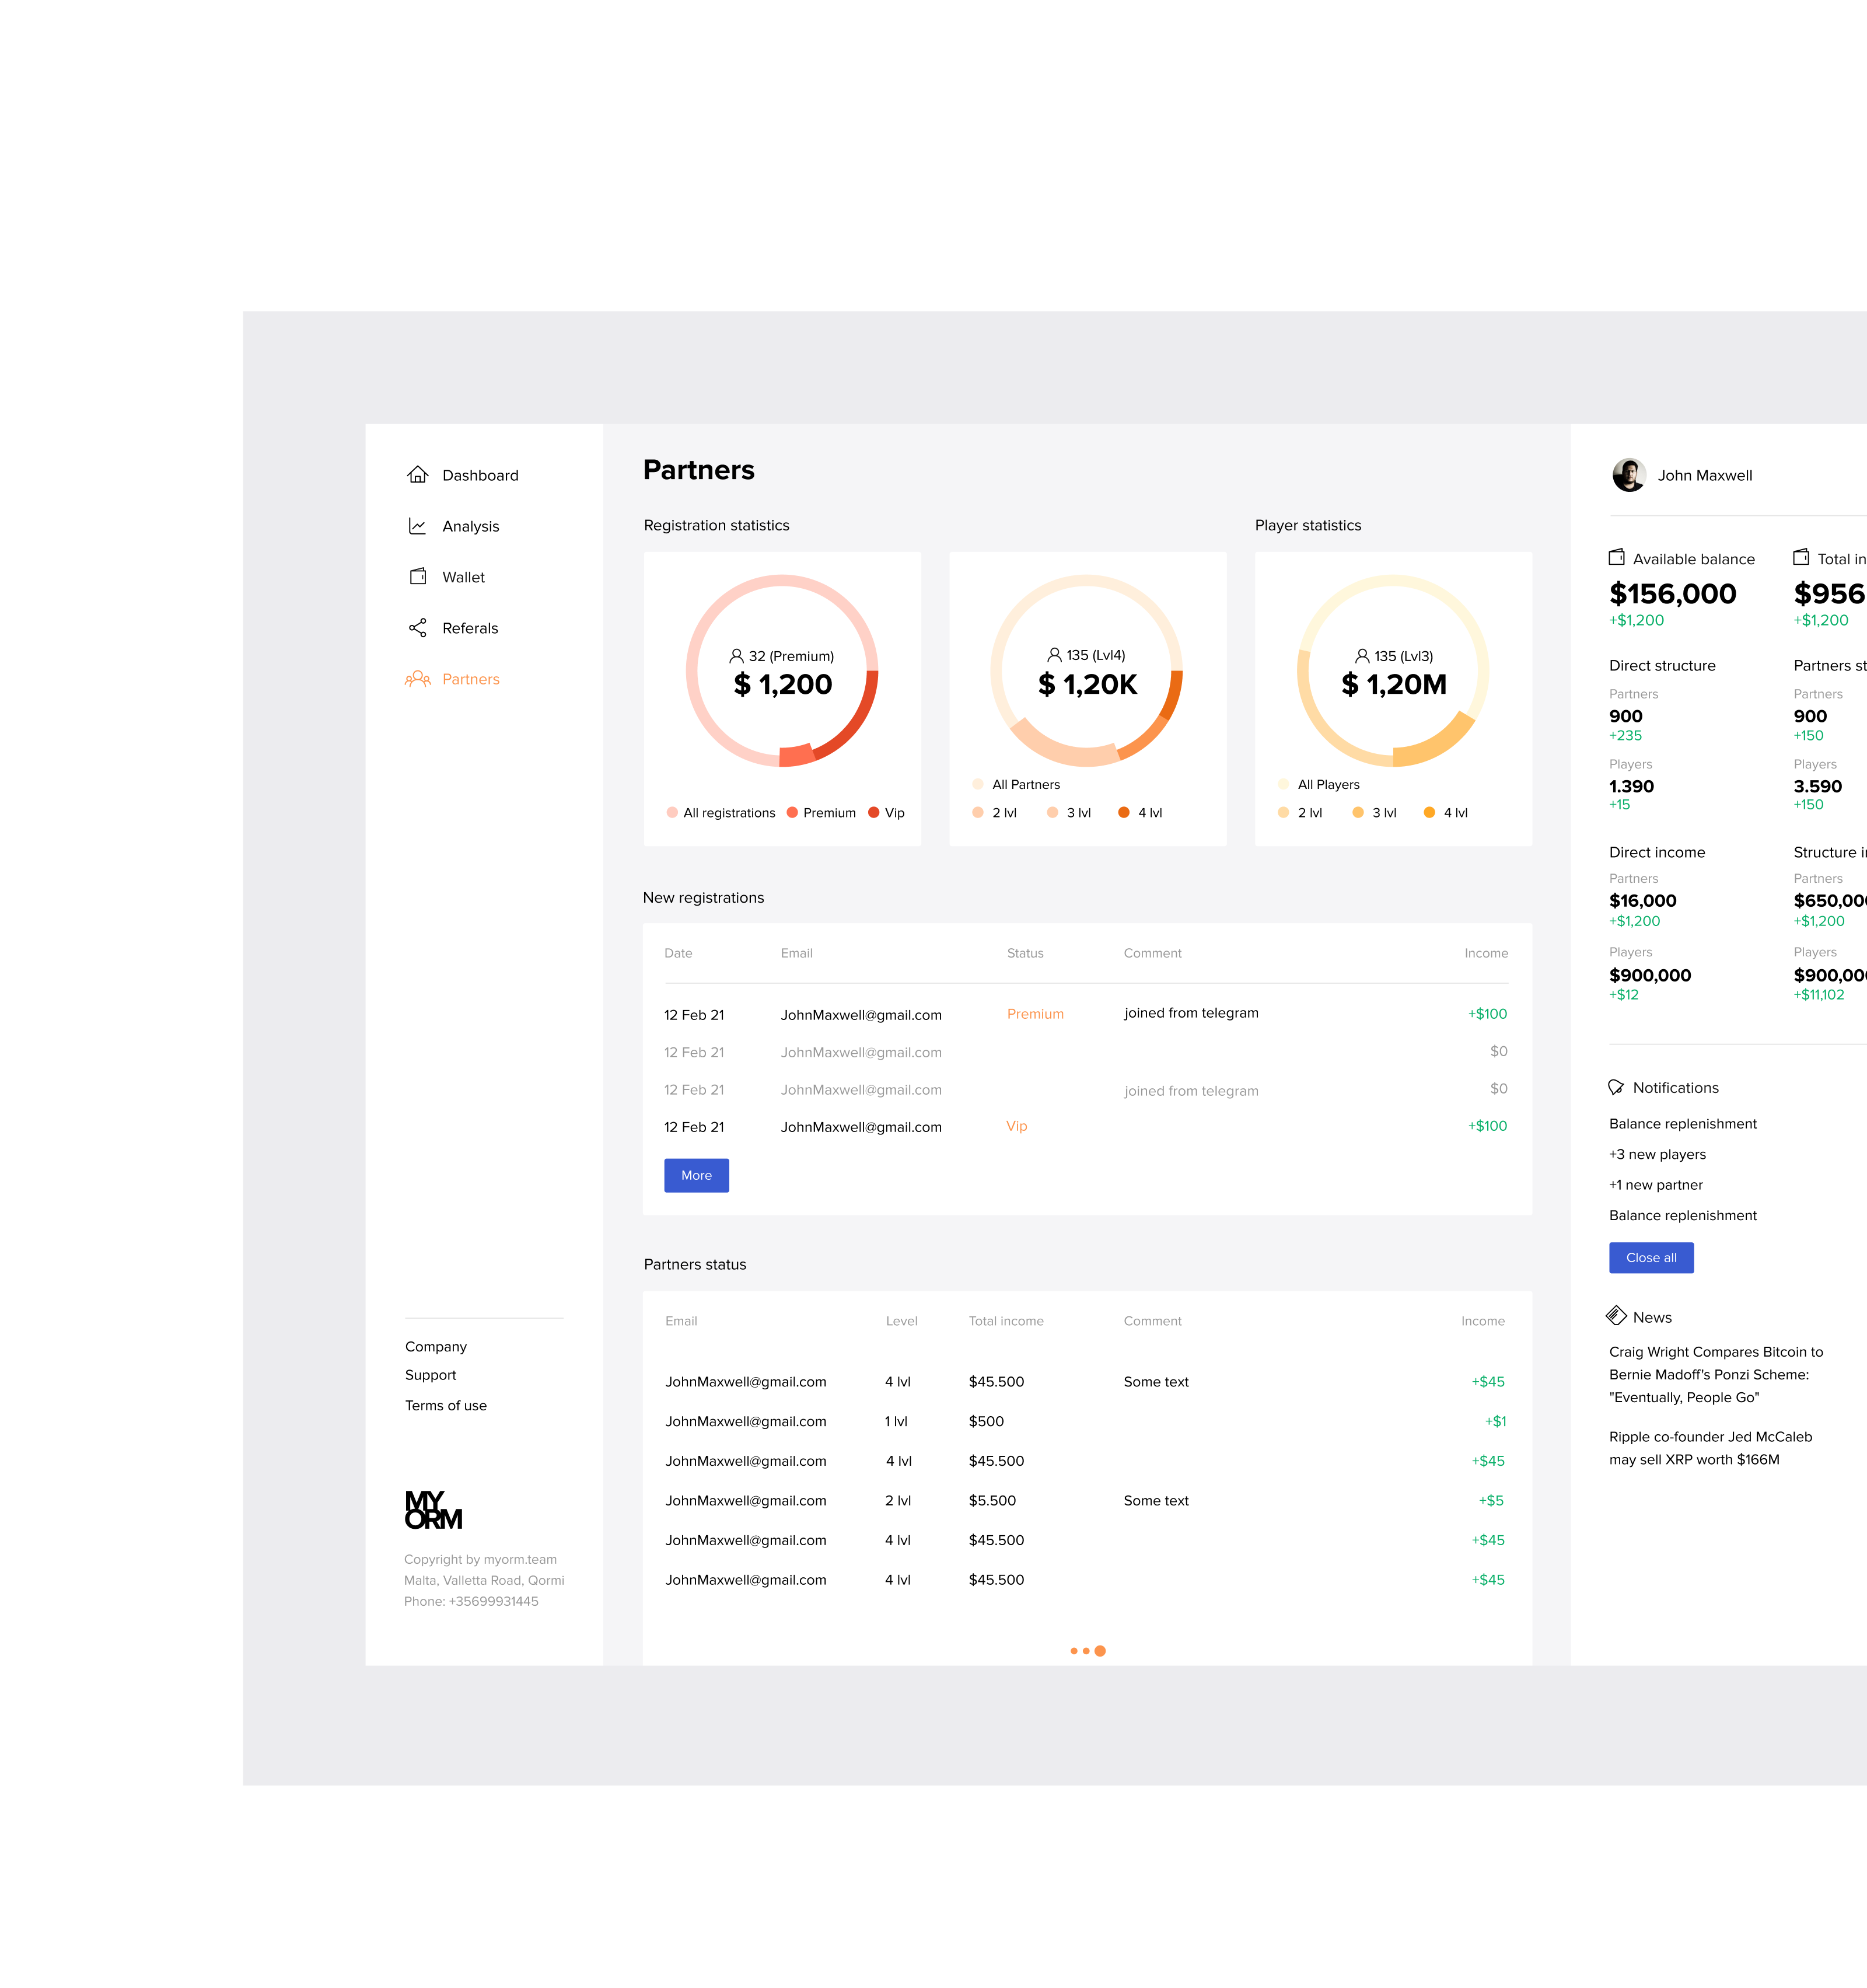The height and width of the screenshot is (1988, 1867).
Task: Click the Wallet icon in sidebar
Action: point(417,577)
